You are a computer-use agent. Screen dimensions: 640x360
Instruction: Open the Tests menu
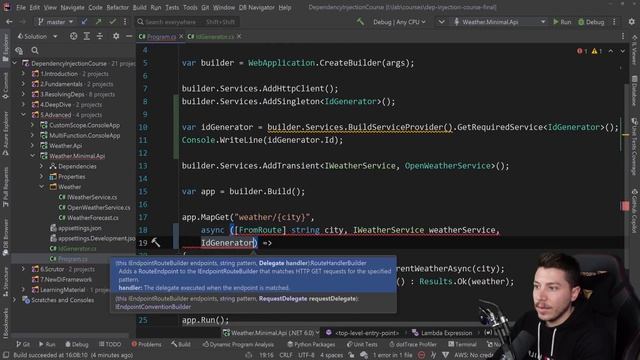172,7
